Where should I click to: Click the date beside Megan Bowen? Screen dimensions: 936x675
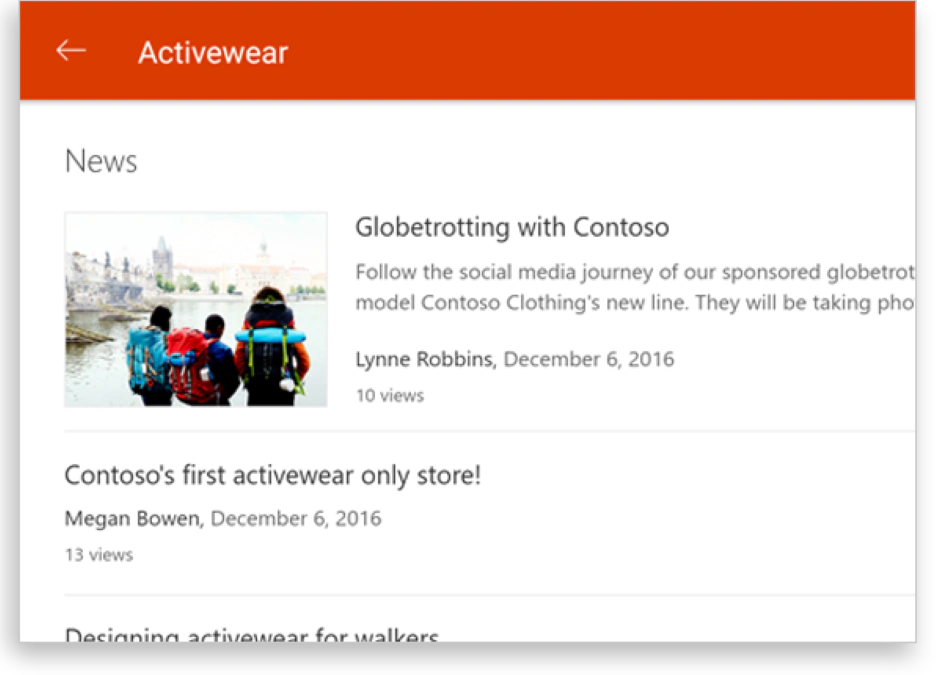coord(295,518)
